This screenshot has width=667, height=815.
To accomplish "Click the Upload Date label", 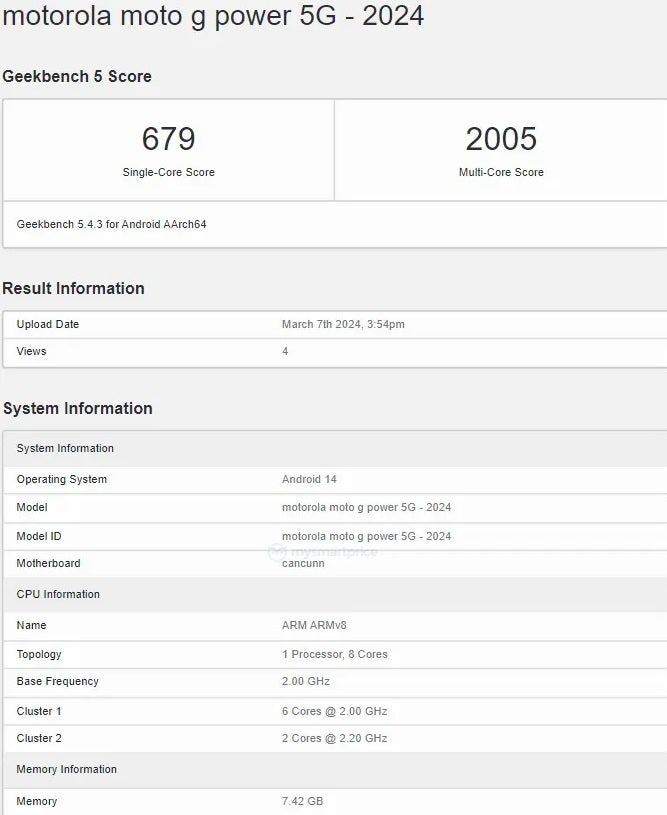I will tap(48, 324).
